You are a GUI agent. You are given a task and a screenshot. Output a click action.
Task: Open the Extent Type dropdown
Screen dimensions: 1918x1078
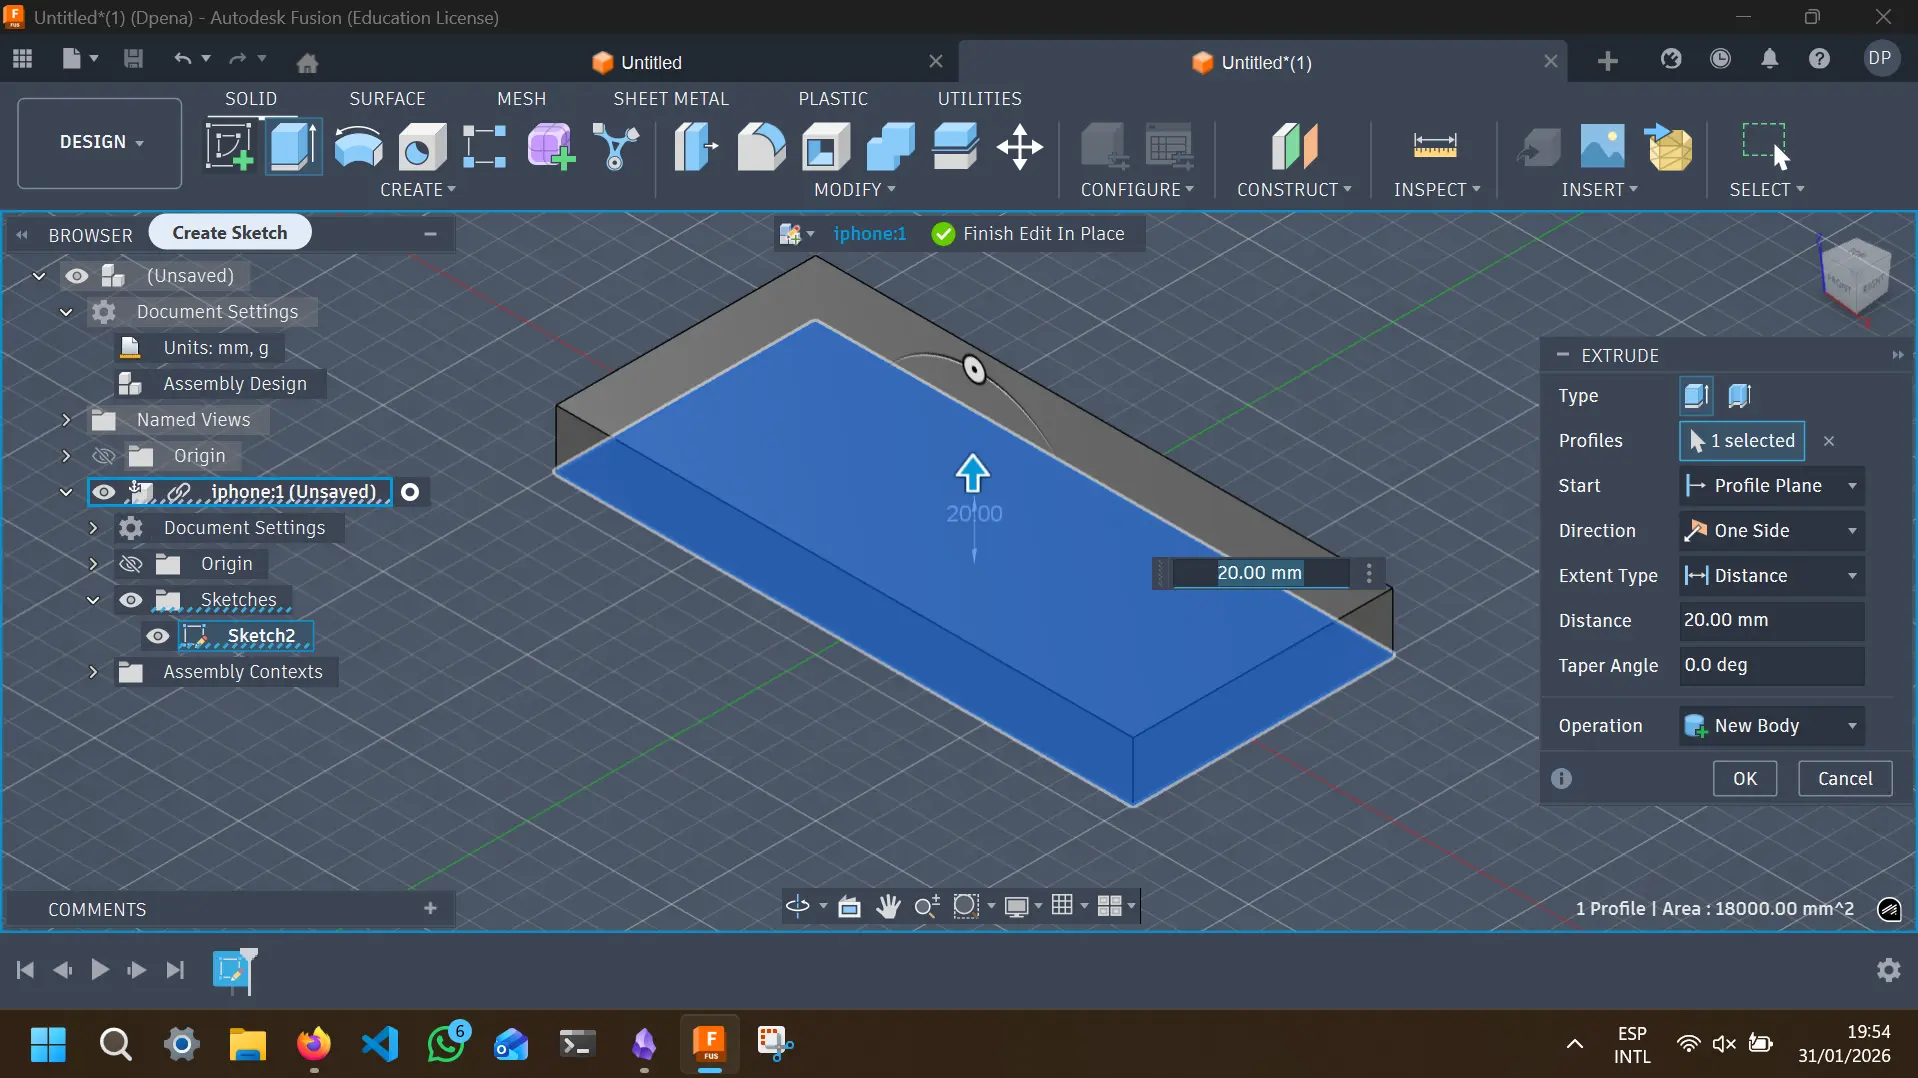pyautogui.click(x=1771, y=576)
